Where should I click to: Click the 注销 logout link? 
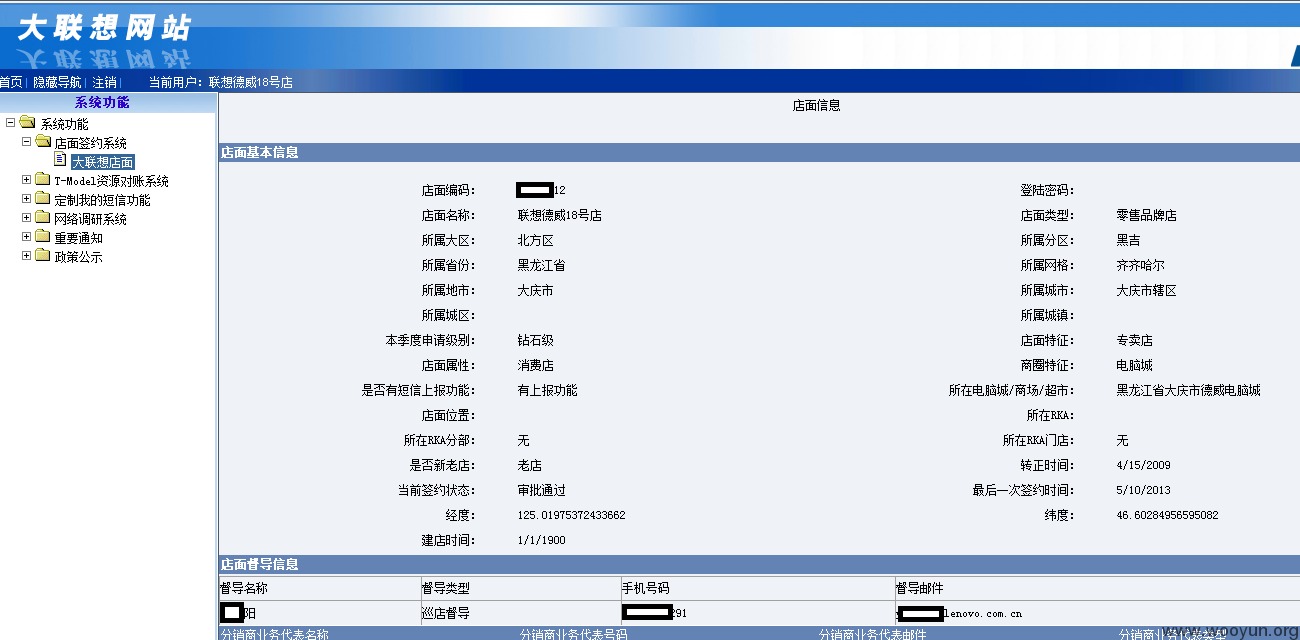pos(105,82)
